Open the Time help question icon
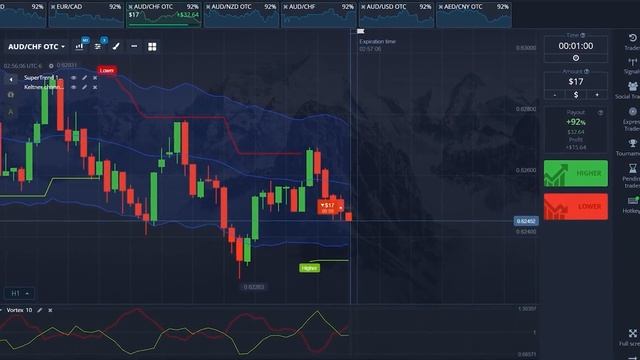640x360 pixels. click(x=583, y=36)
